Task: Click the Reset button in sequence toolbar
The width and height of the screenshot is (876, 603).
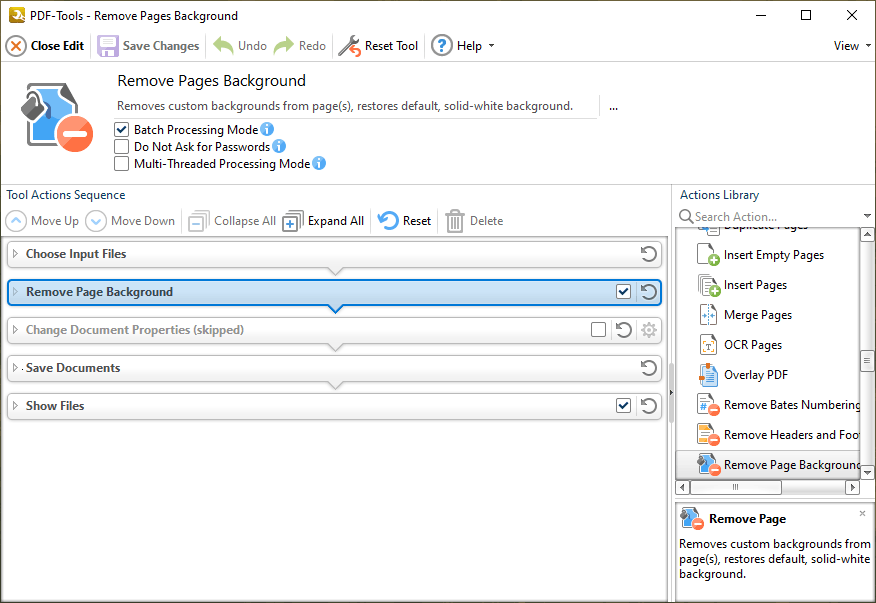Action: click(405, 221)
